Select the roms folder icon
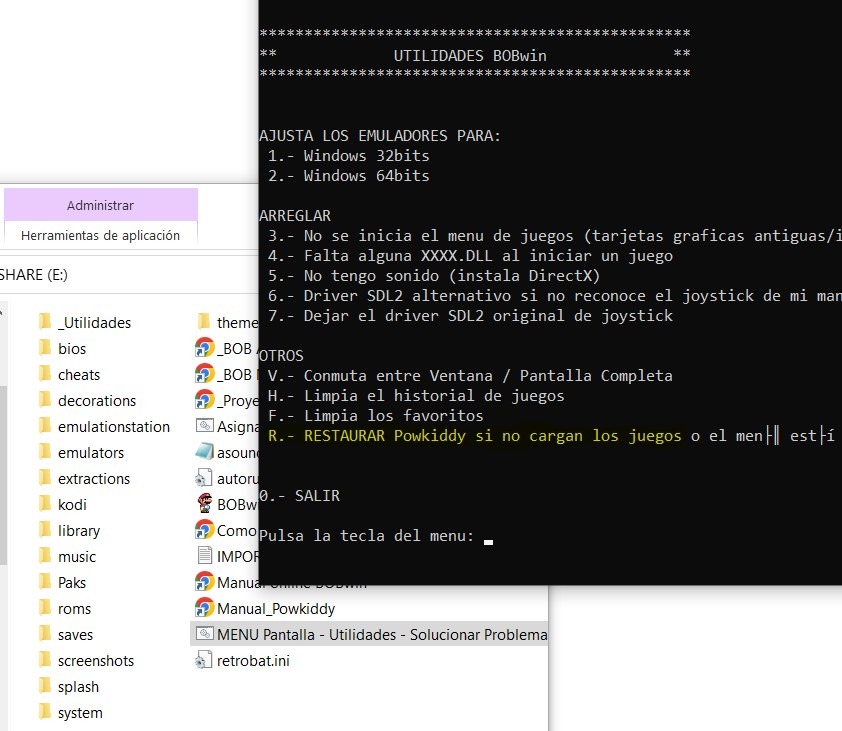The width and height of the screenshot is (842, 731). click(x=45, y=608)
